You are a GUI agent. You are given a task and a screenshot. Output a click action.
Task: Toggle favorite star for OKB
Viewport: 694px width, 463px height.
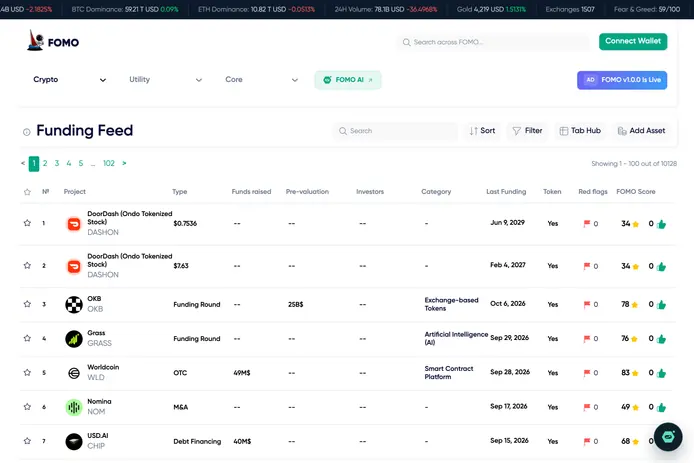point(27,304)
